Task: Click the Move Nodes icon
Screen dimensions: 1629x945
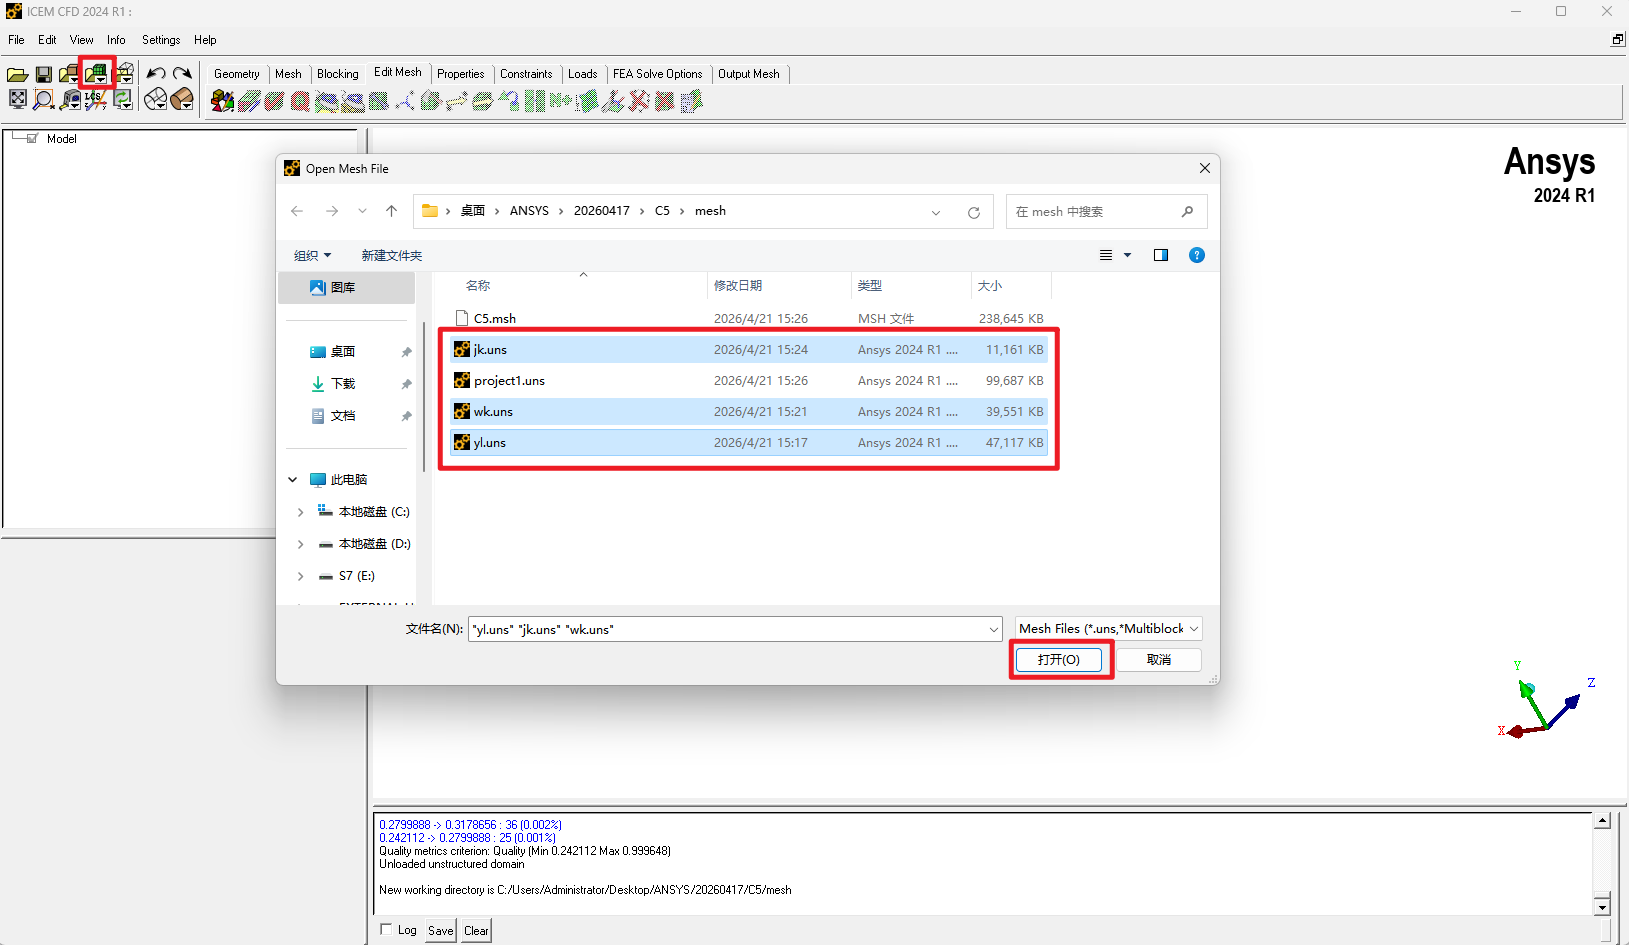Action: click(x=457, y=100)
